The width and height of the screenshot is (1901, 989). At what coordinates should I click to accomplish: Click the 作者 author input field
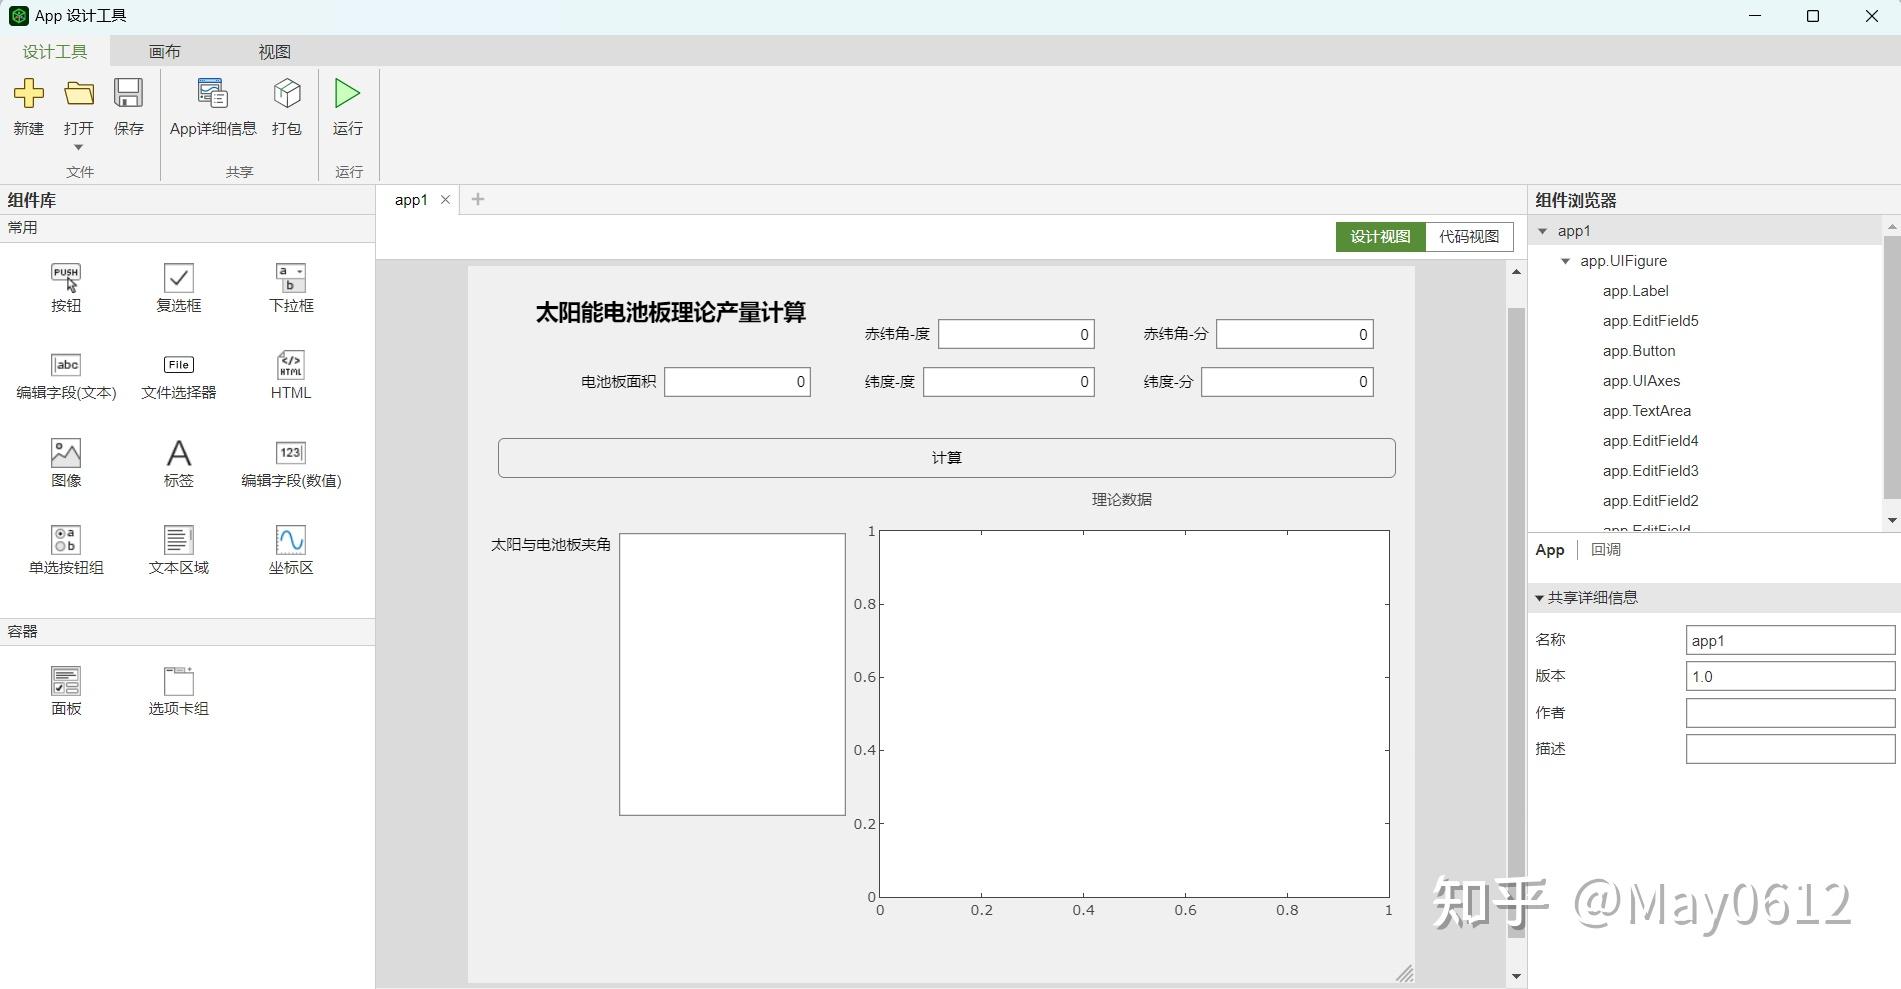[1790, 713]
